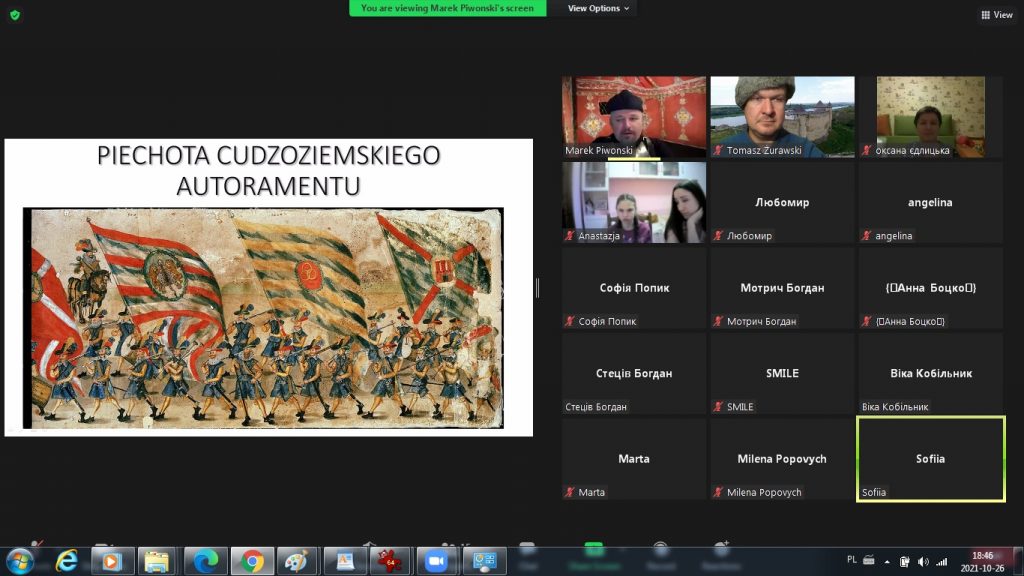This screenshot has width=1024, height=576.
Task: Click the Sofiia participant tile
Action: pyautogui.click(x=930, y=459)
